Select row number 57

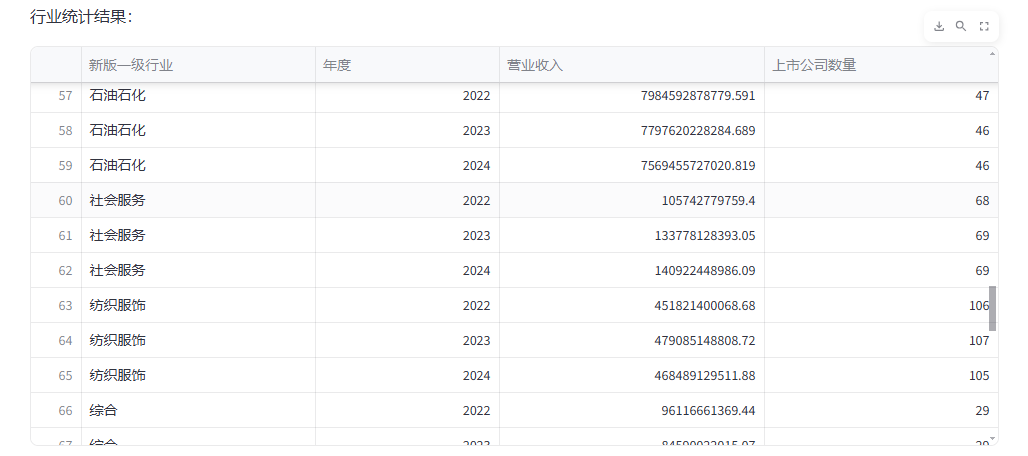[x=56, y=96]
